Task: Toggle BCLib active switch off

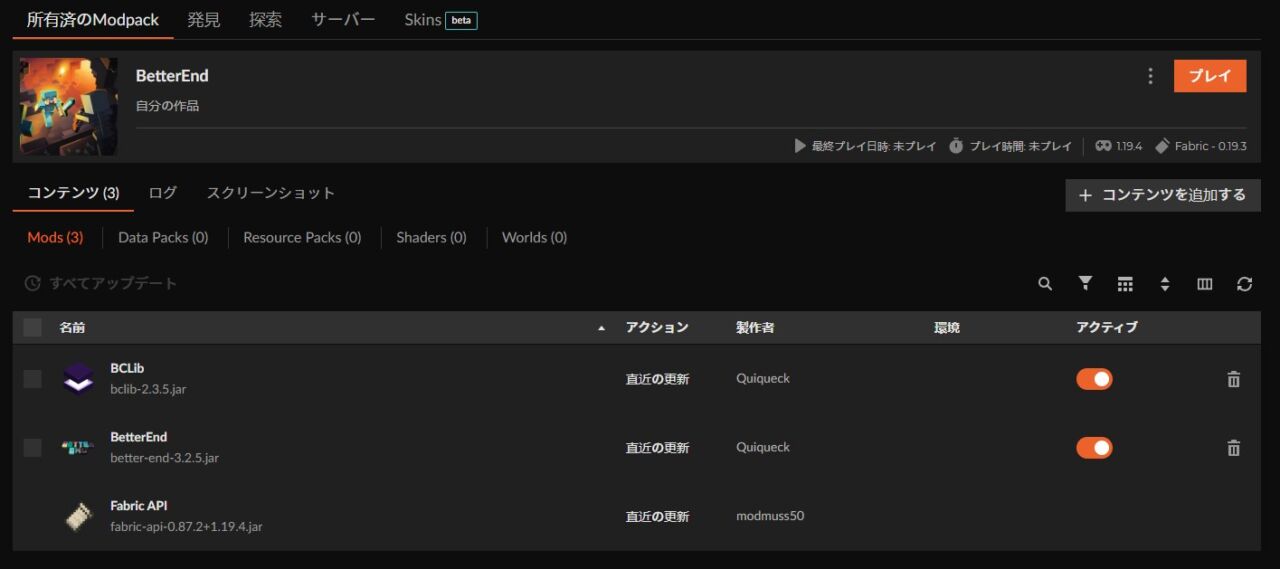Action: (1094, 379)
